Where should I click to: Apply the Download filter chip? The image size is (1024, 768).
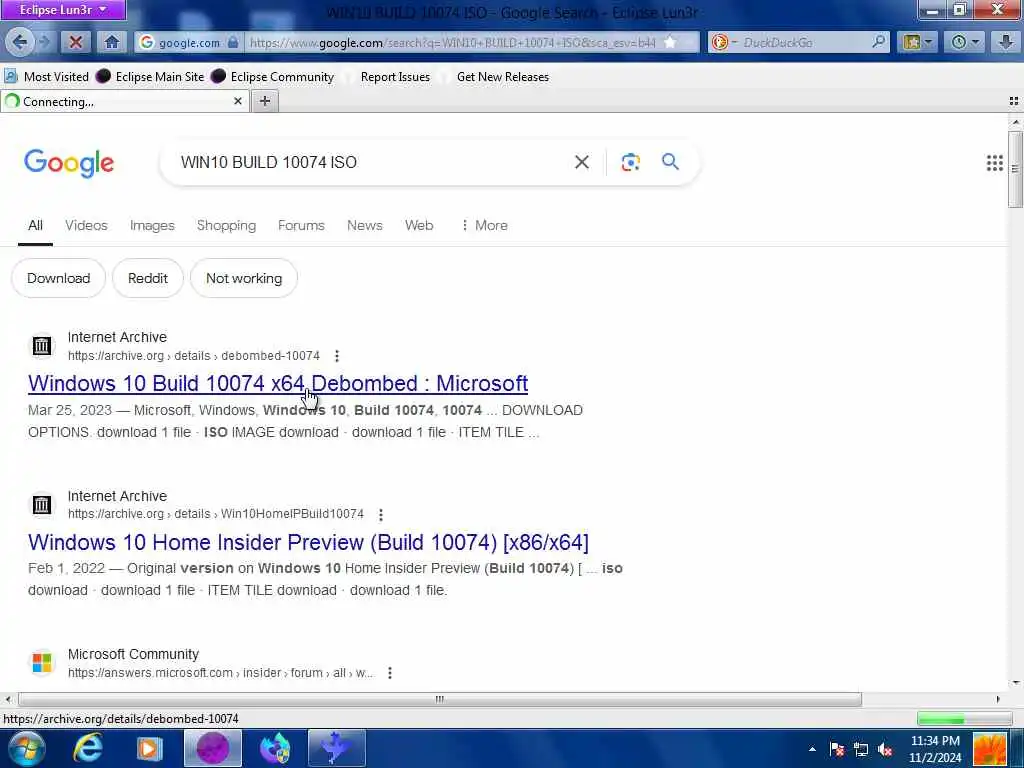[x=59, y=278]
